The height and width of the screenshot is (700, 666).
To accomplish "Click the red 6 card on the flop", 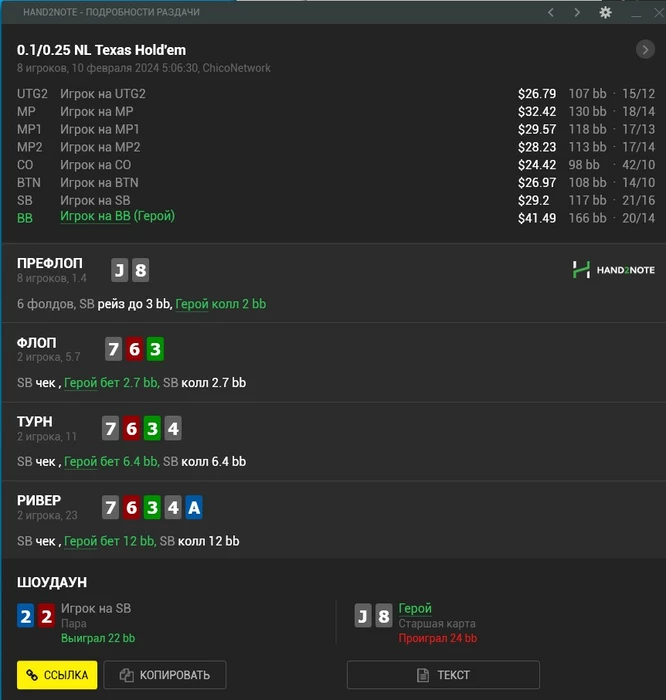I will (134, 349).
